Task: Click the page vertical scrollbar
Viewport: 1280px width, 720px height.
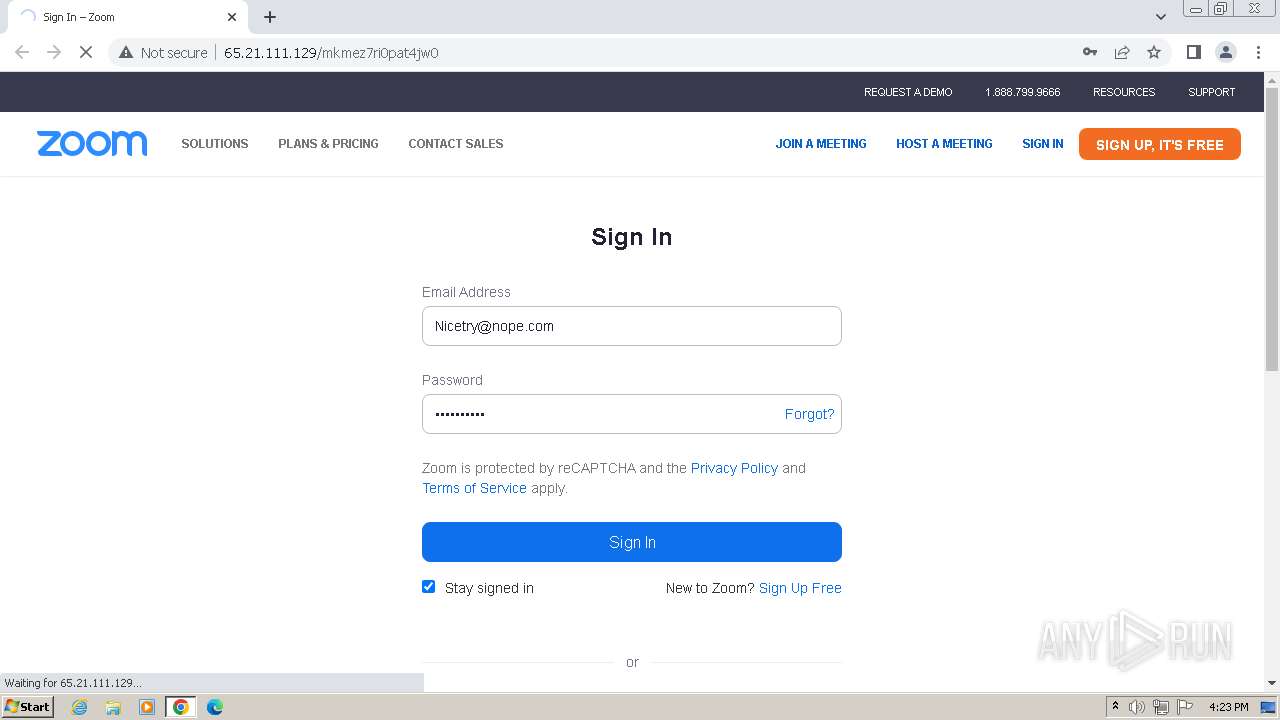Action: click(1272, 380)
